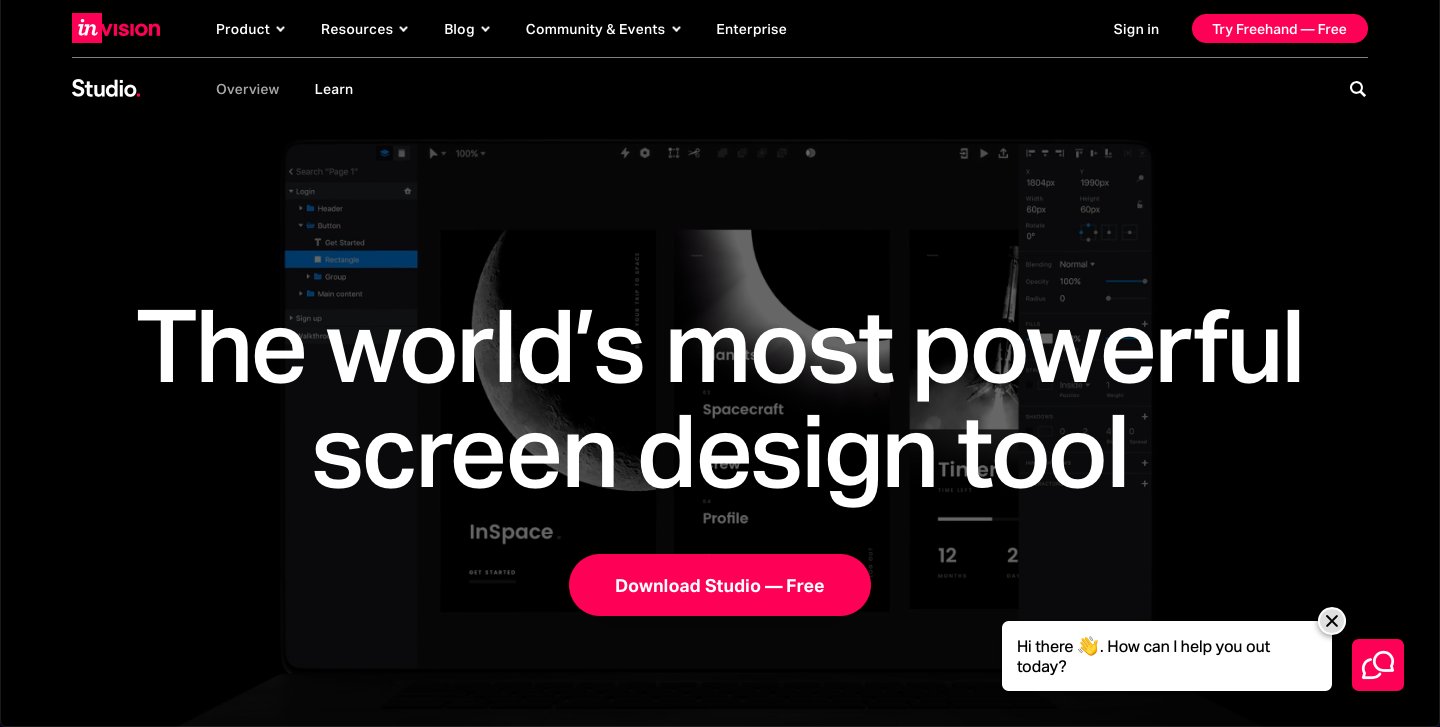Open the 'Hi there' chat message
This screenshot has height=727, width=1440.
point(1167,656)
